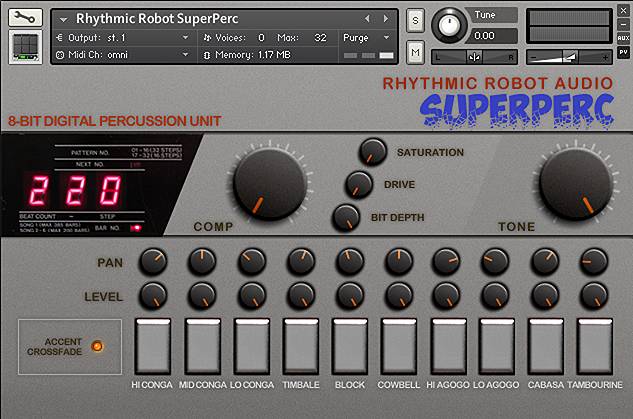This screenshot has width=633, height=419.
Task: Click the Memory 1.17 MB readout
Action: [x=247, y=54]
